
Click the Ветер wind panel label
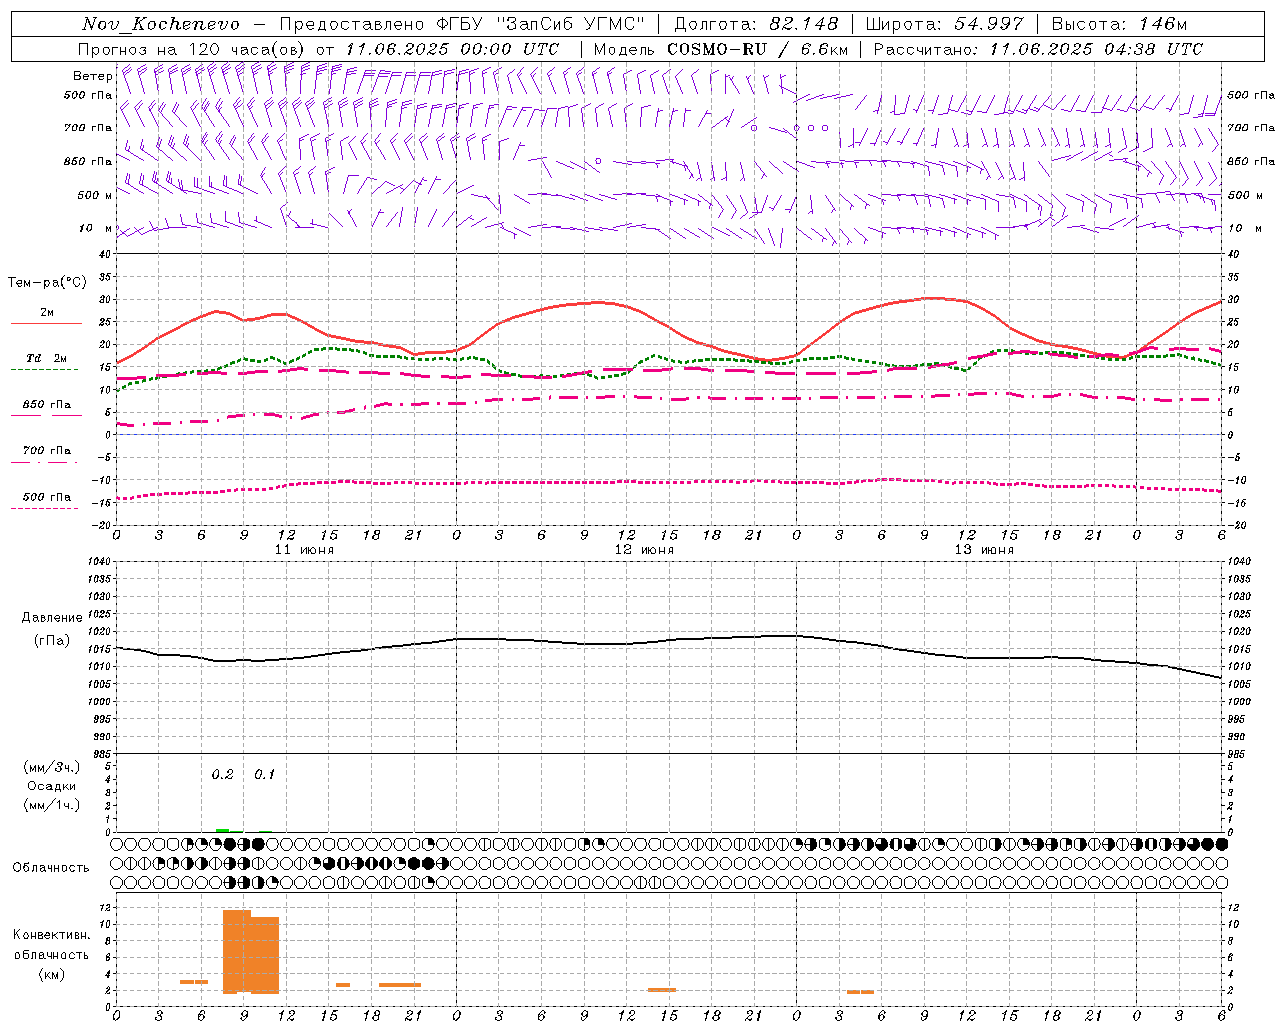click(x=93, y=76)
